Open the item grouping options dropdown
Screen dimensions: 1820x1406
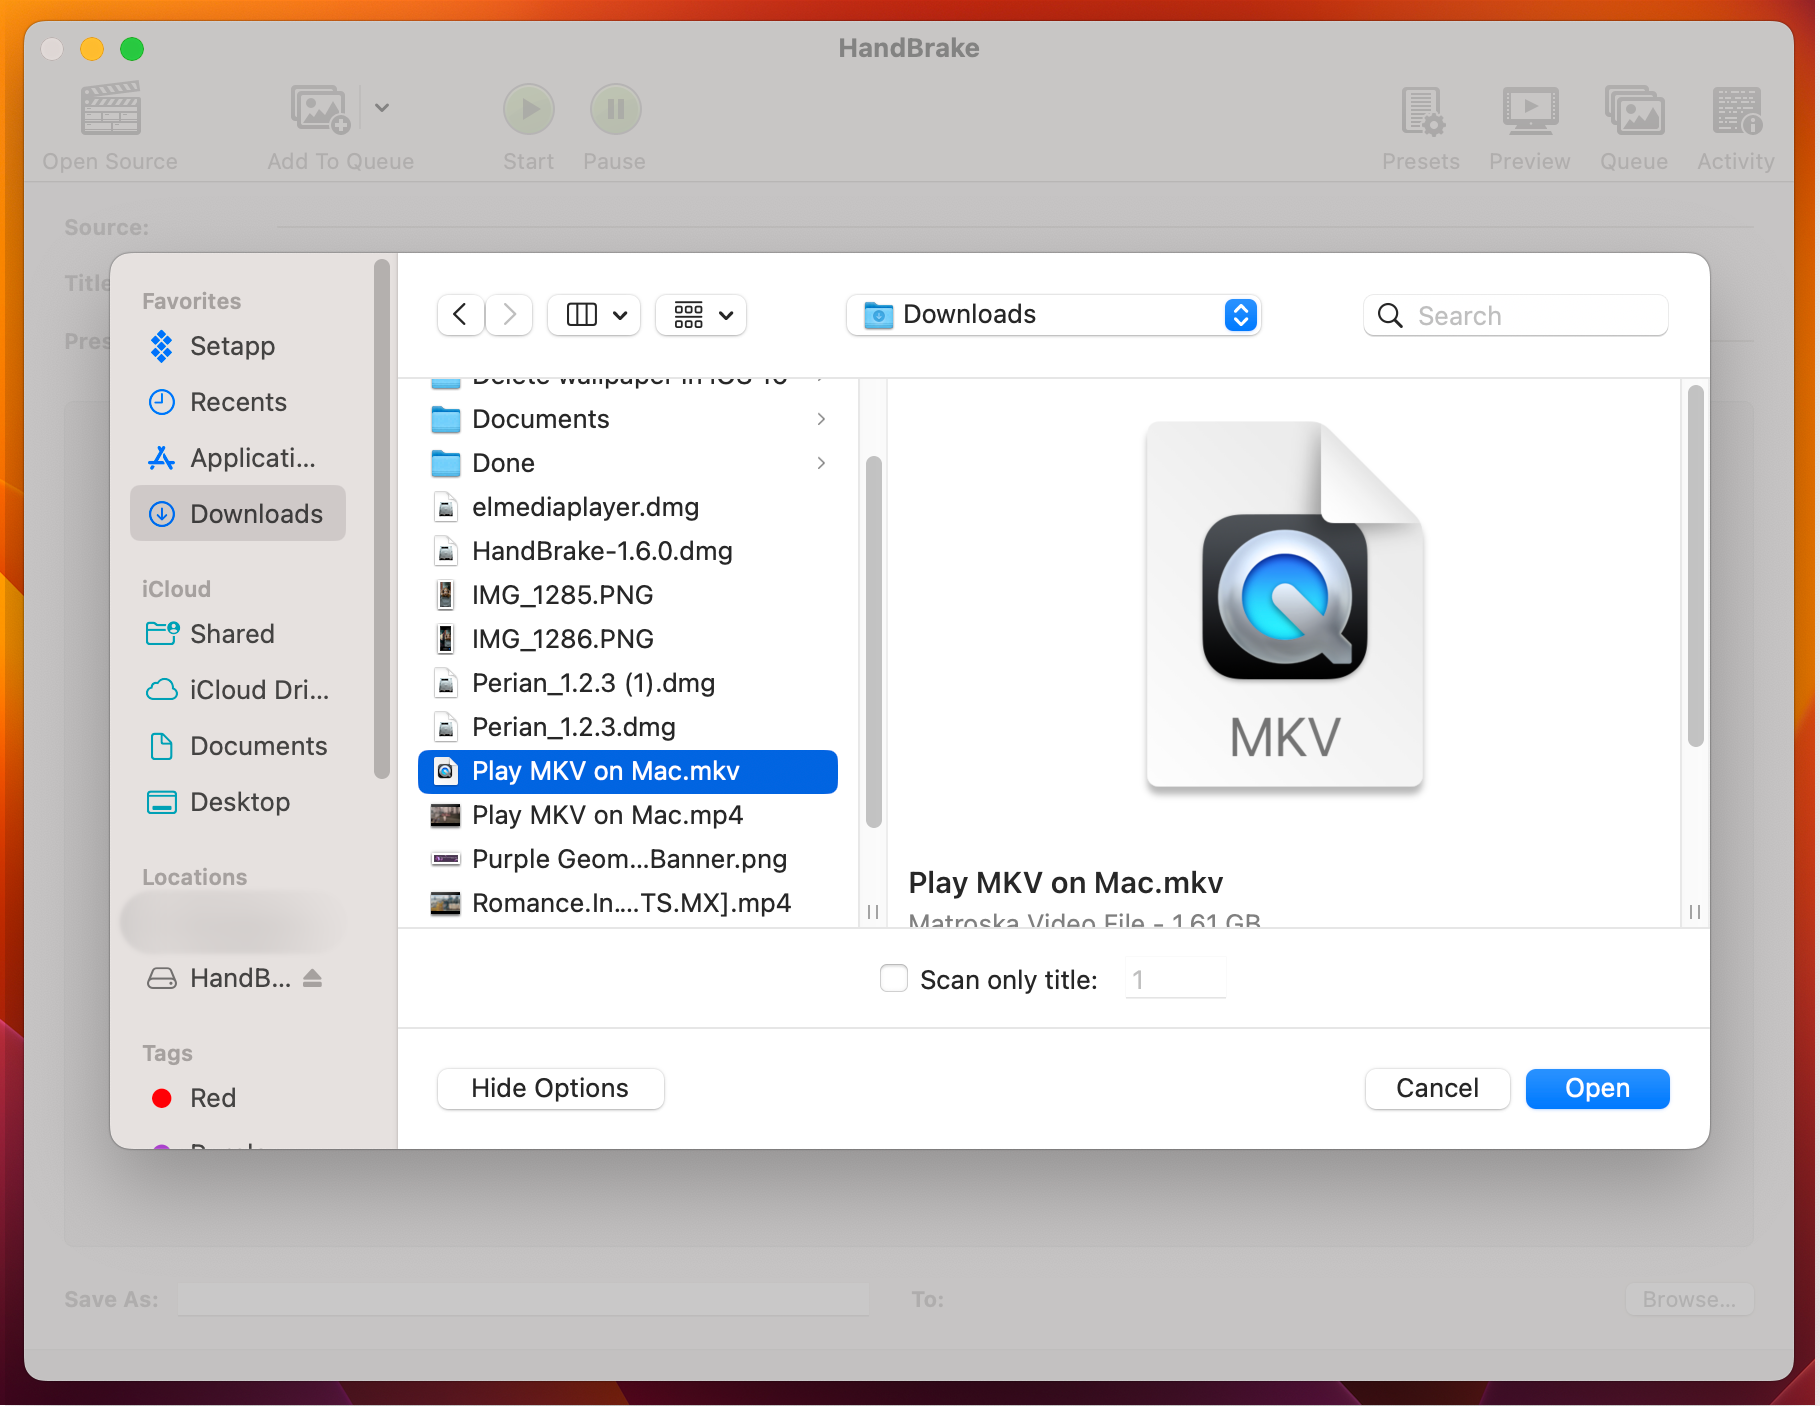click(x=701, y=315)
